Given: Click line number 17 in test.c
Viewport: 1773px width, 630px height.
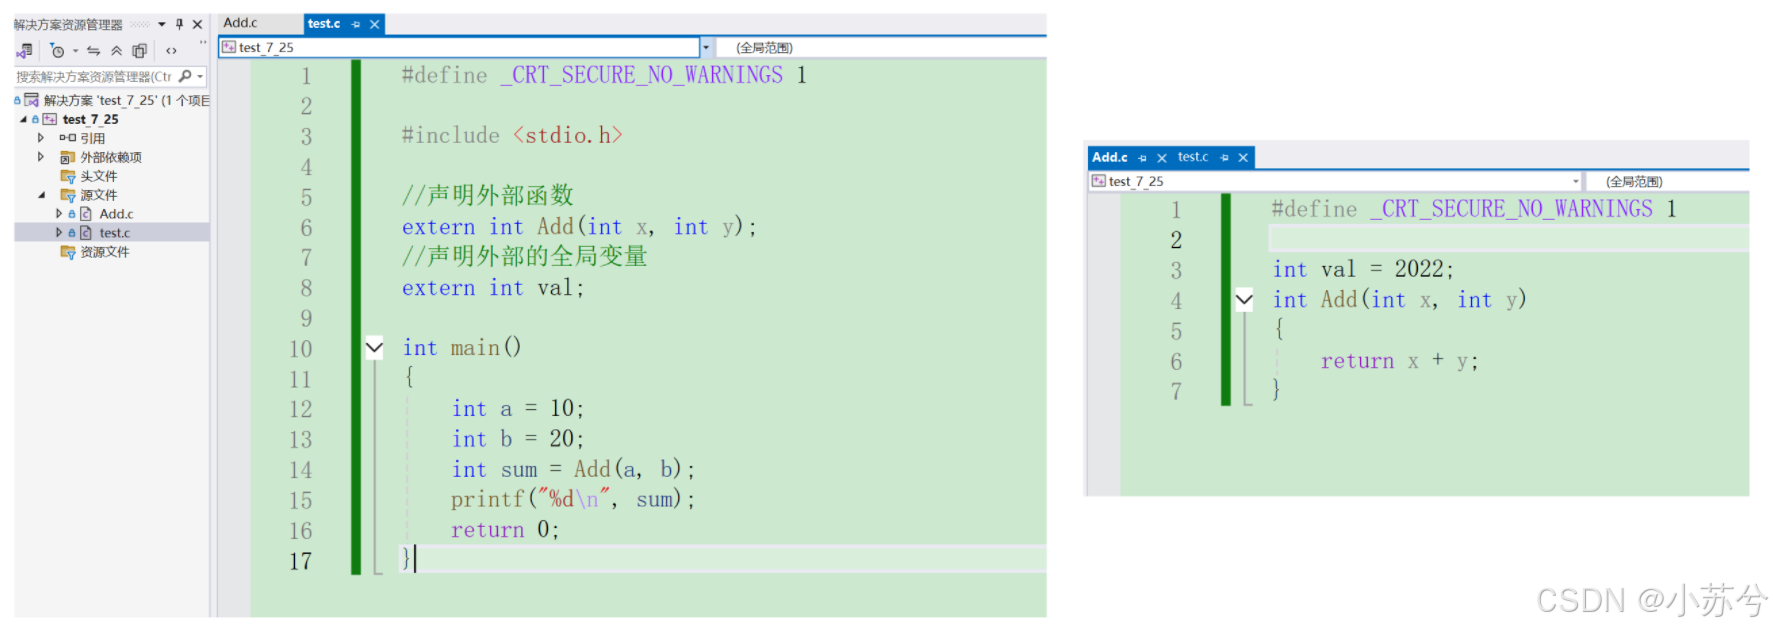Looking at the screenshot, I should pos(300,561).
